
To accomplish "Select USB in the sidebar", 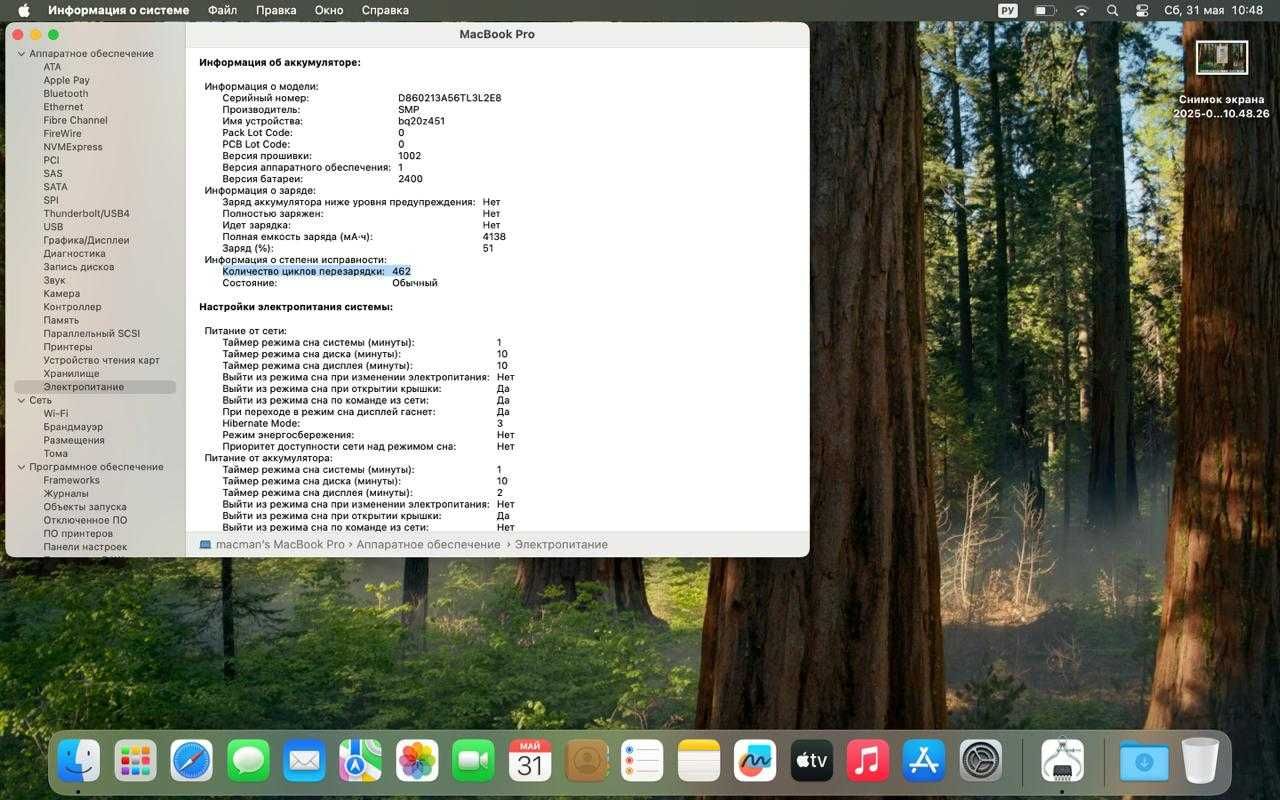I will coord(53,227).
